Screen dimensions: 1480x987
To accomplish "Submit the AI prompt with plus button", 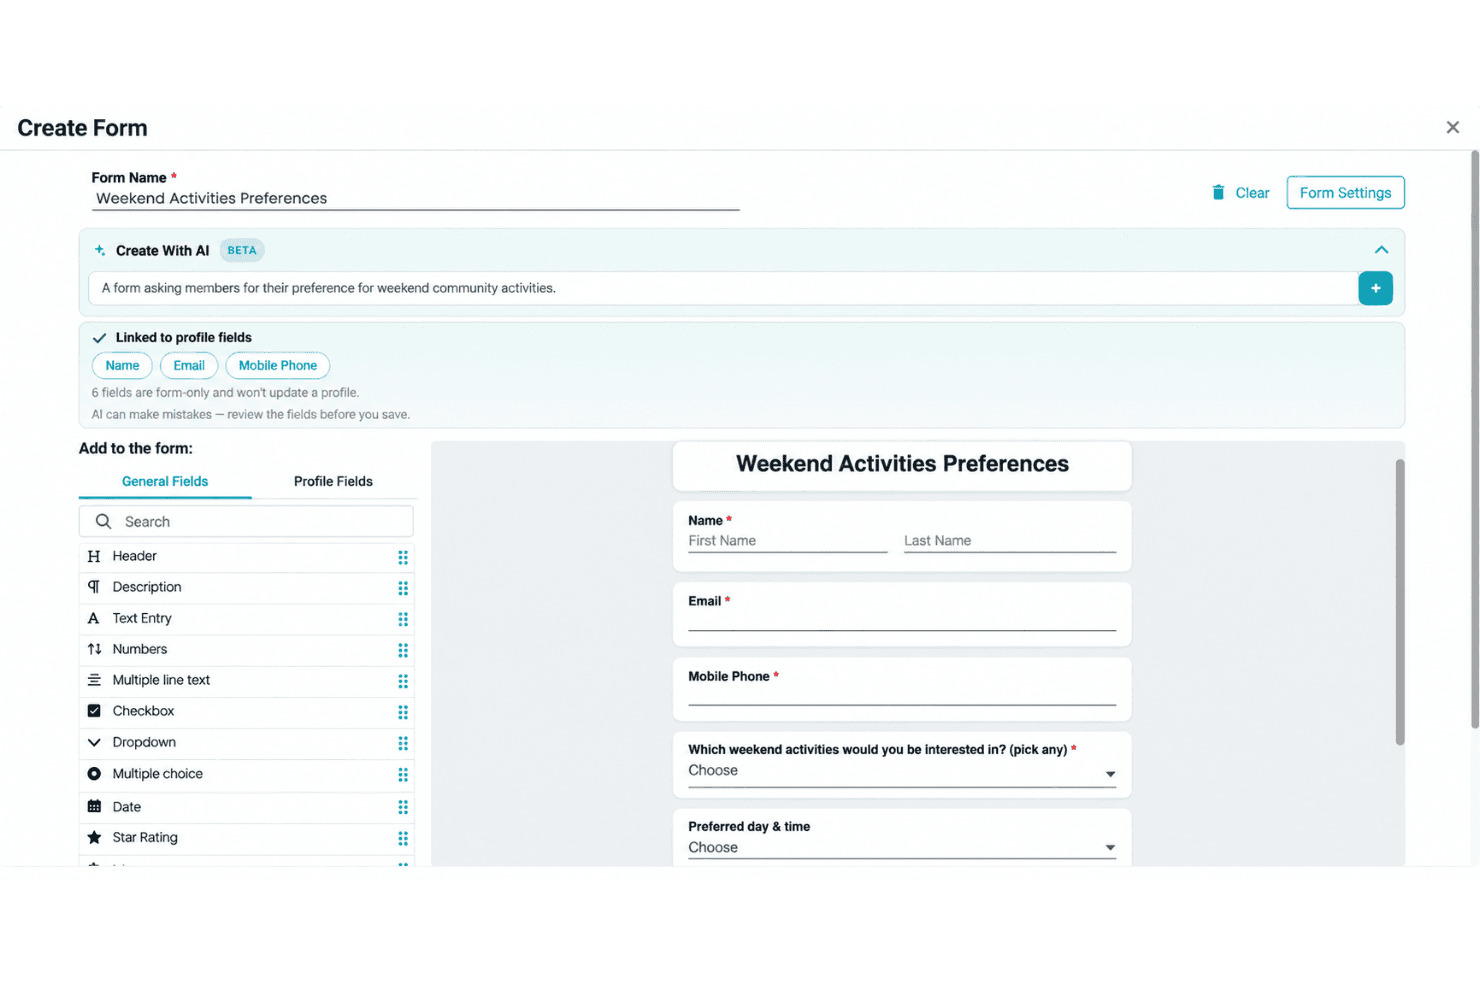I will 1375,288.
